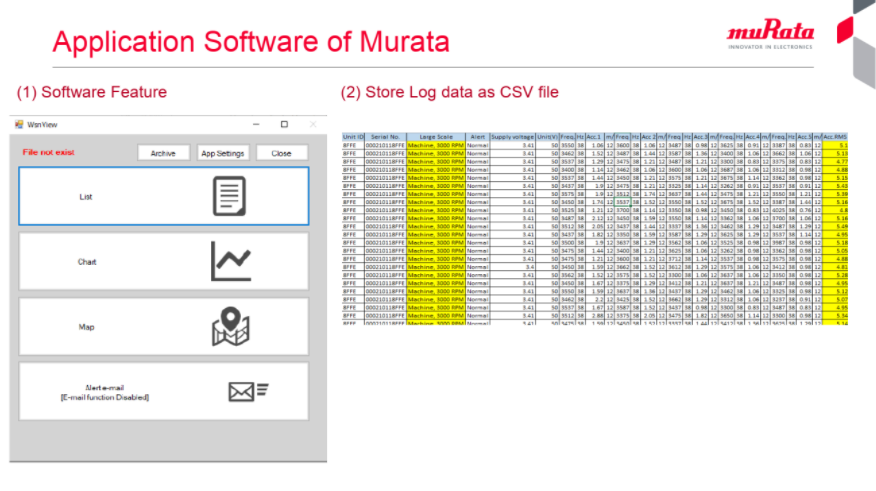876x491 pixels.
Task: Click the '(1) Software Feature' heading
Action: click(92, 92)
